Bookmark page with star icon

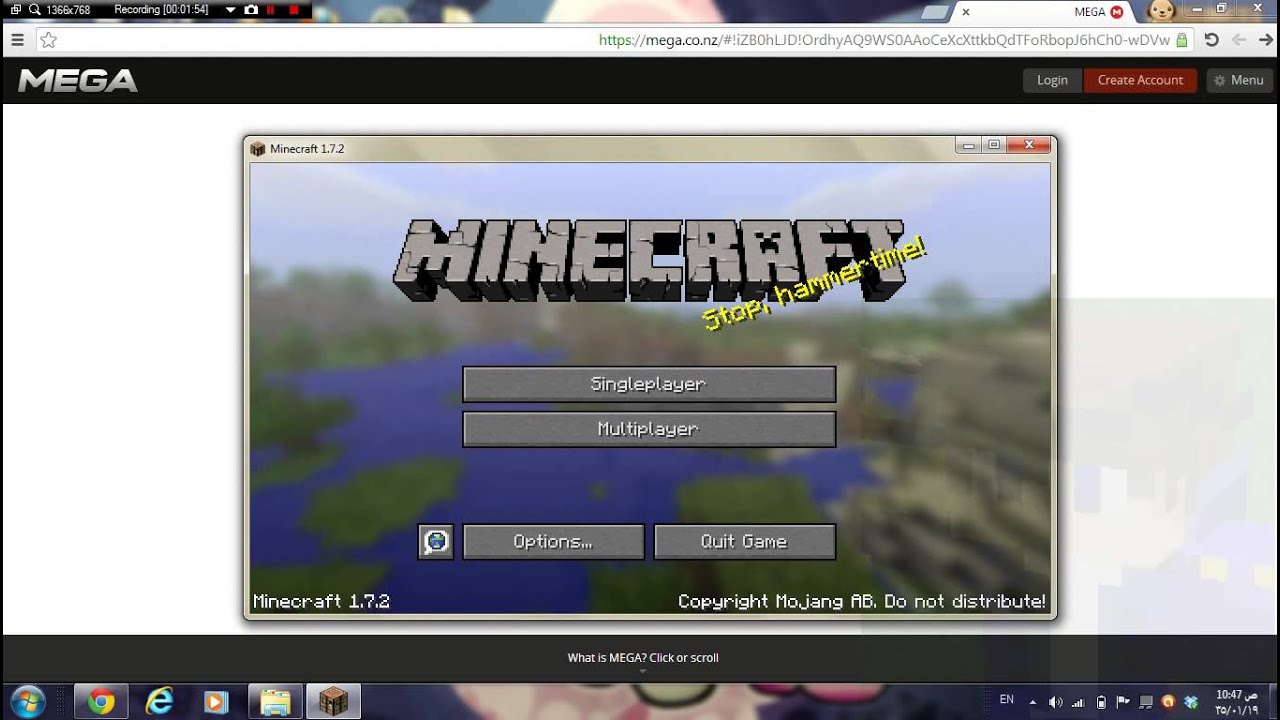(x=48, y=40)
